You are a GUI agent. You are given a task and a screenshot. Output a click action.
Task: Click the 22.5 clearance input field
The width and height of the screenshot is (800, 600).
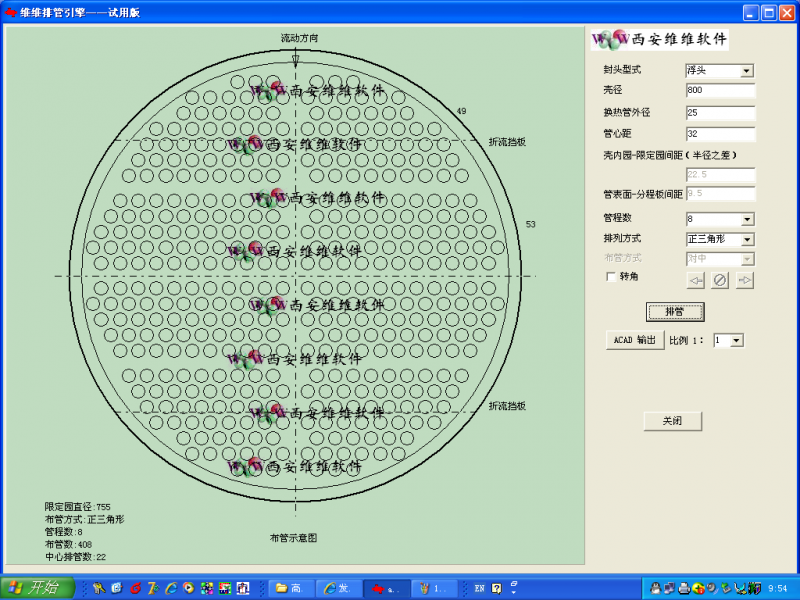point(720,174)
